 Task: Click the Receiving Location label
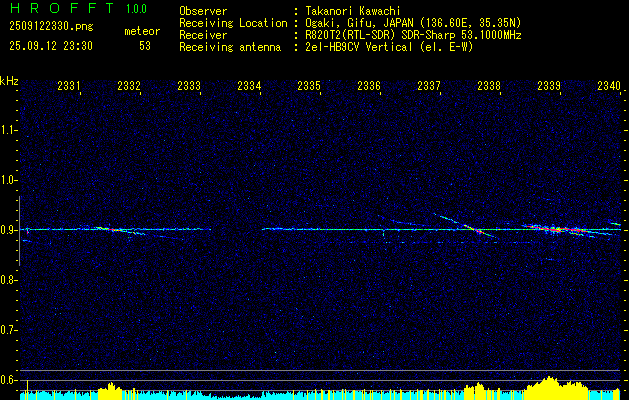[233, 23]
